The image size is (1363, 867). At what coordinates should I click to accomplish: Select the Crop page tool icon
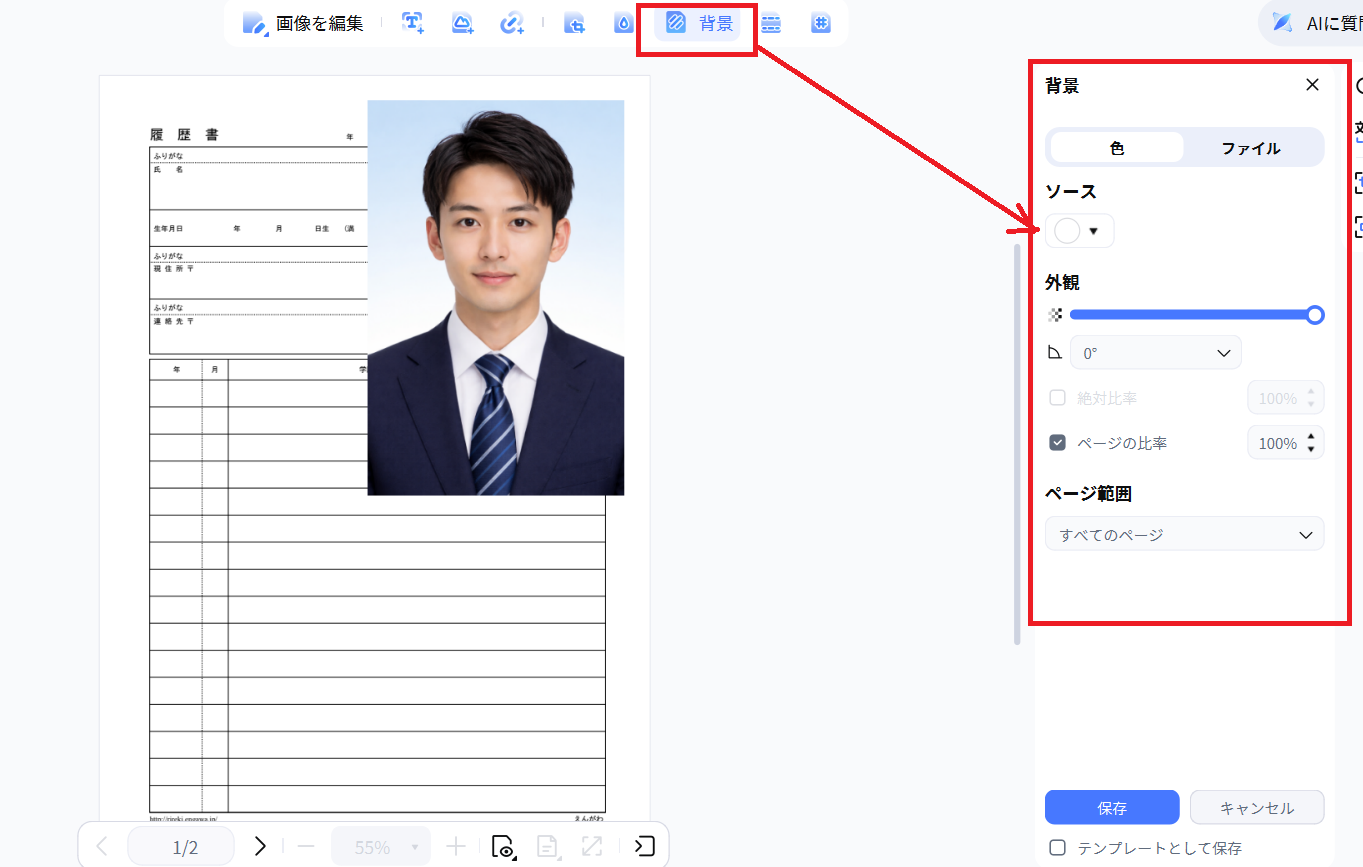pyautogui.click(x=574, y=24)
